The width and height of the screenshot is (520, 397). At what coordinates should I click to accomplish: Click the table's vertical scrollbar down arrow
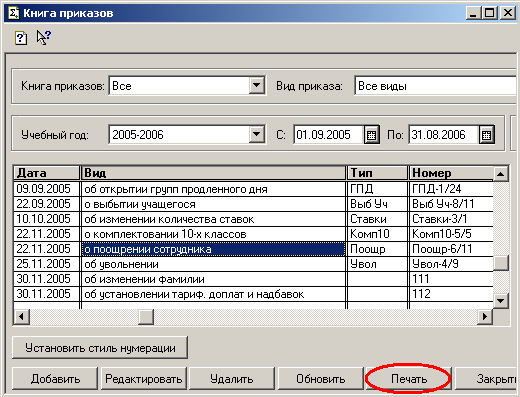[x=501, y=301]
